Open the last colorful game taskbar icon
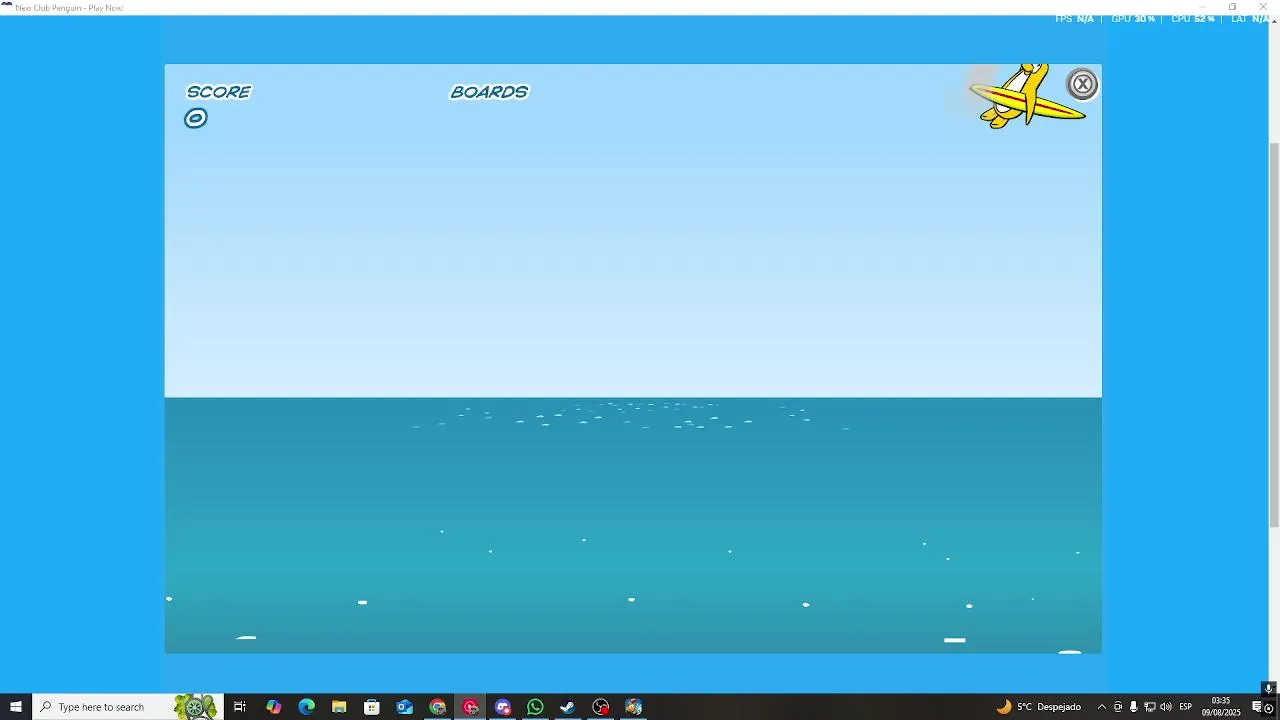The height and width of the screenshot is (720, 1280). (634, 707)
